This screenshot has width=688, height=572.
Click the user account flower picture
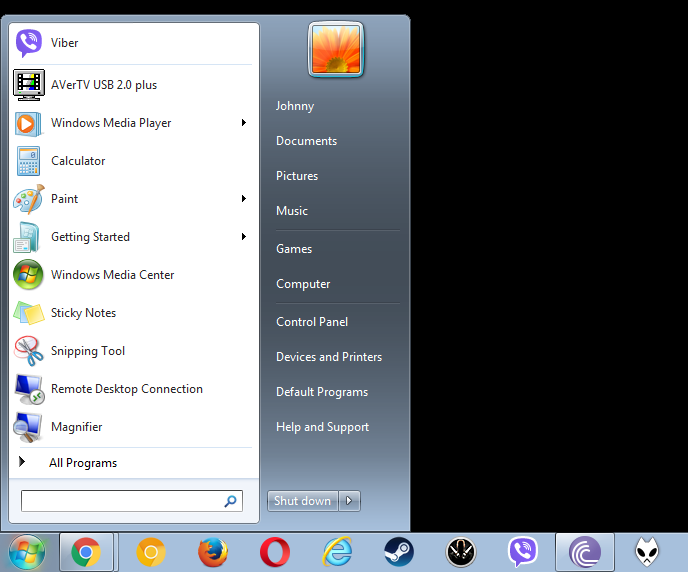pos(336,49)
